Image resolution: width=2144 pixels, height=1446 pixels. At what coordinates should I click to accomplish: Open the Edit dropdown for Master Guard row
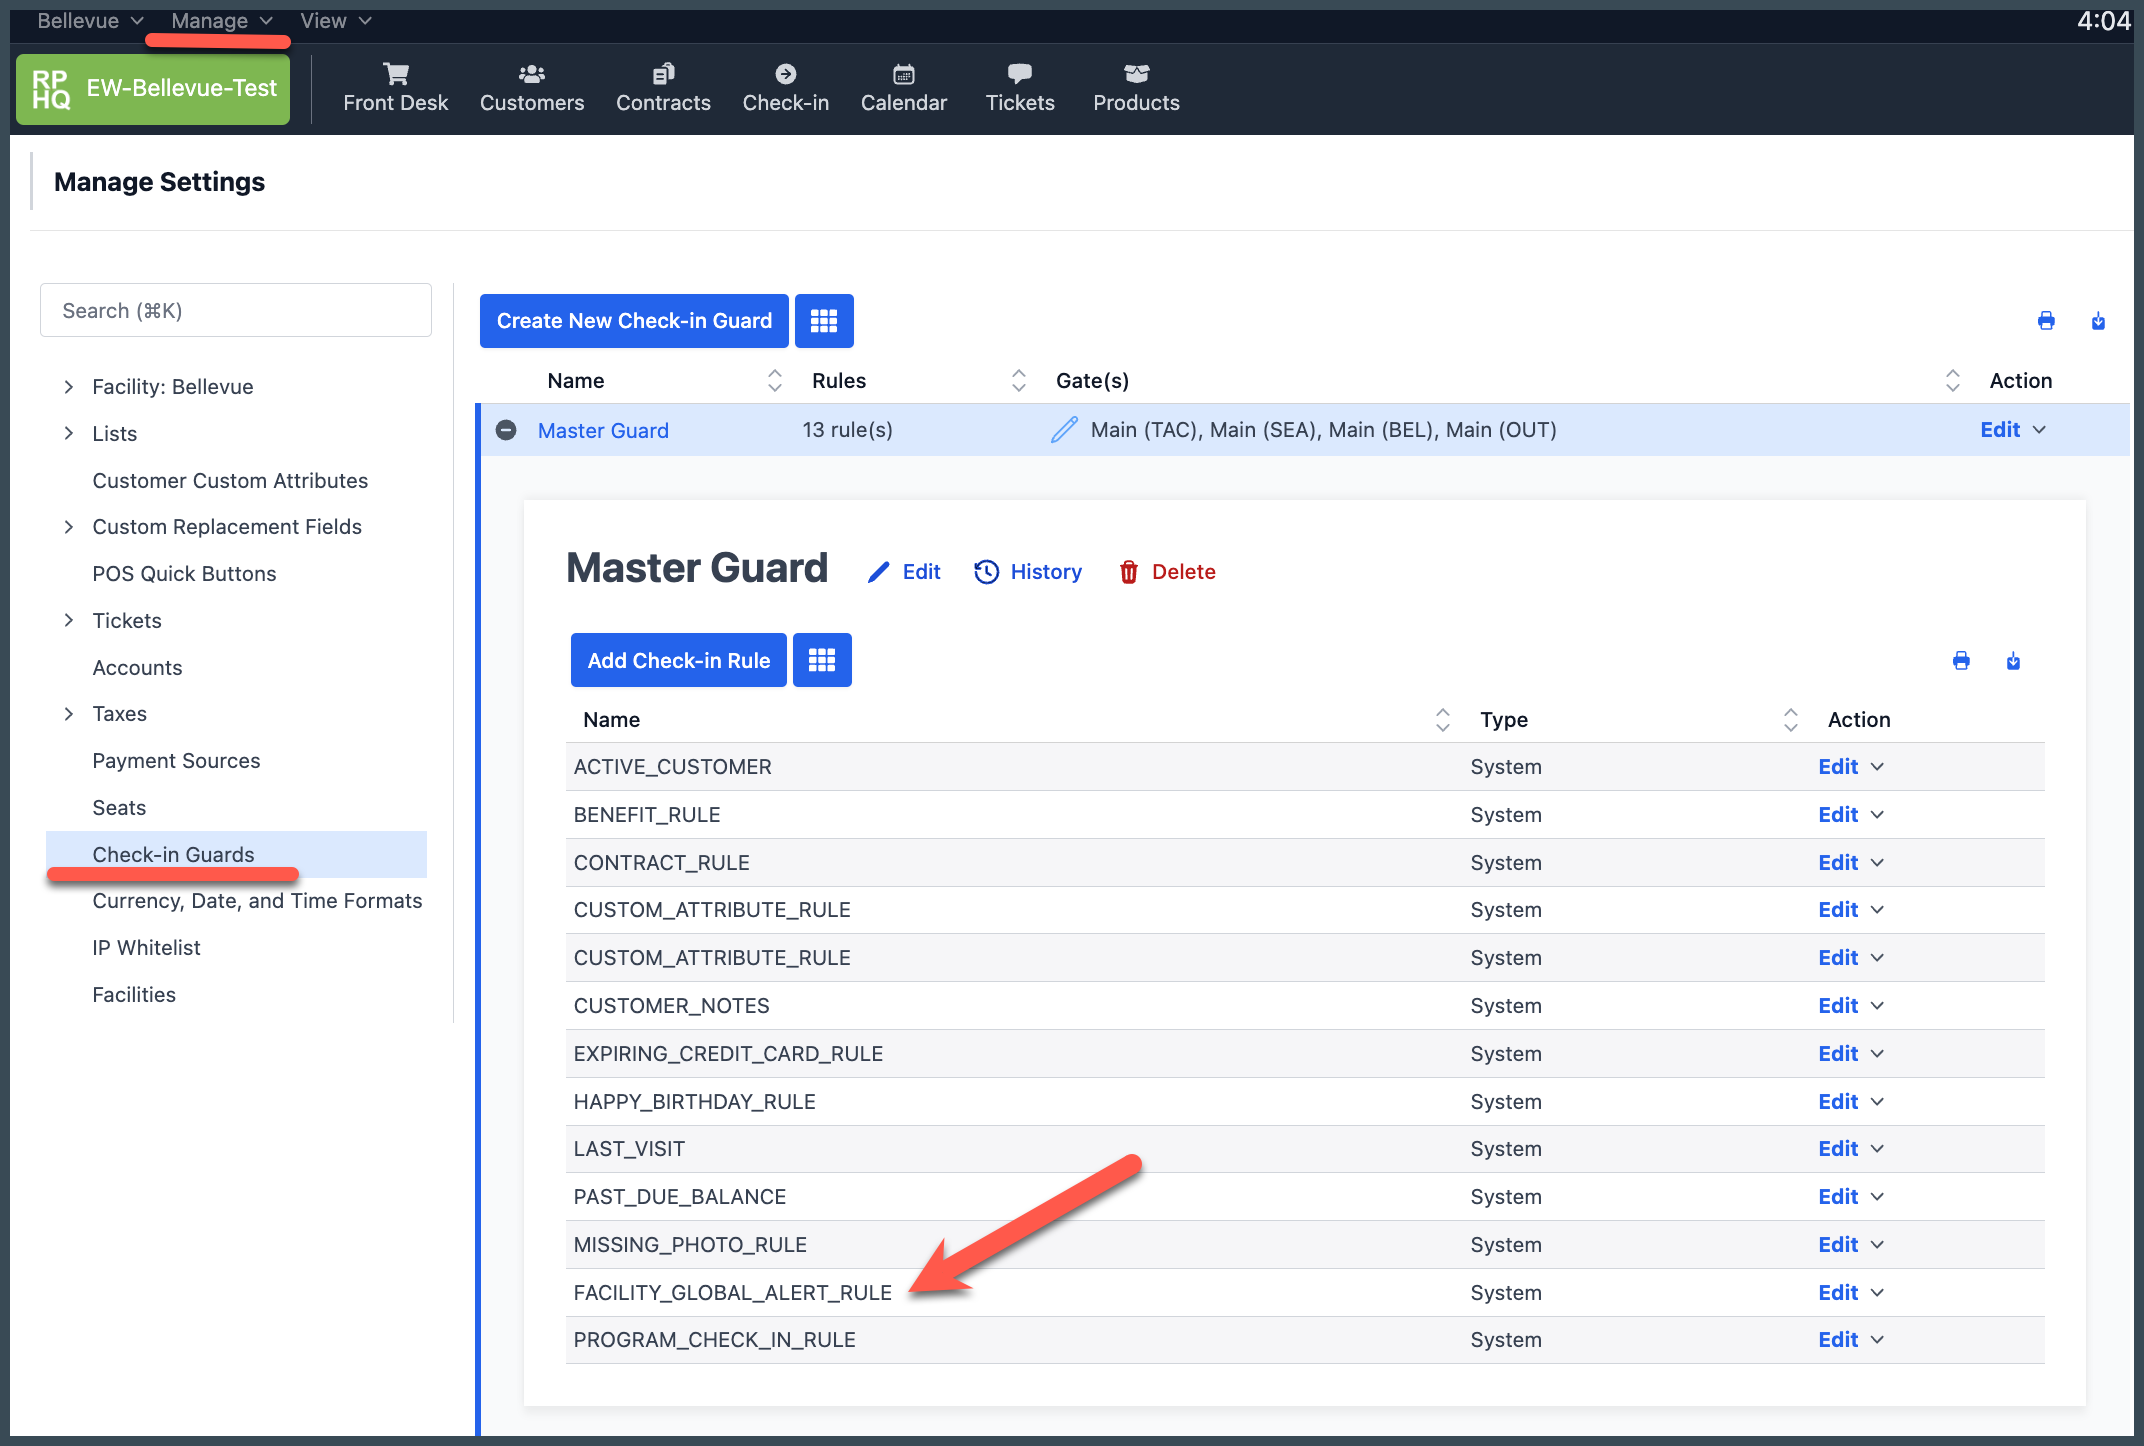click(x=2013, y=430)
